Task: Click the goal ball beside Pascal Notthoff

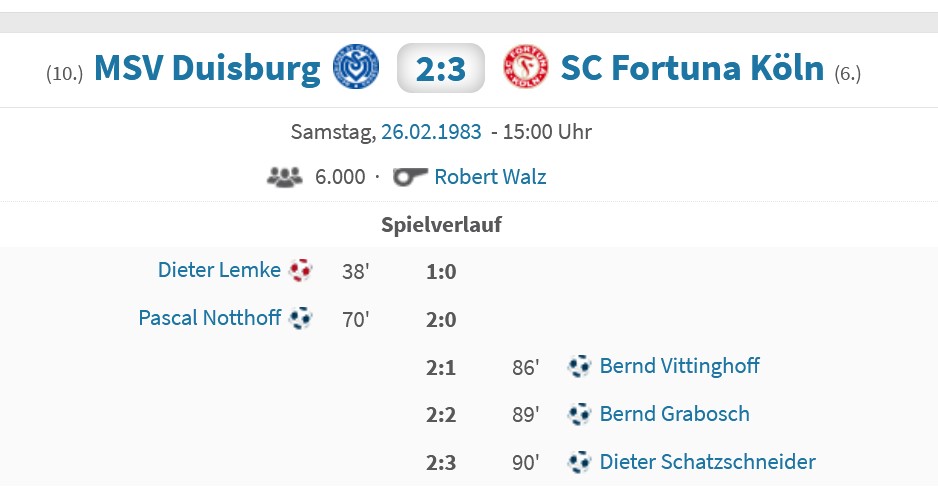Action: coord(300,319)
